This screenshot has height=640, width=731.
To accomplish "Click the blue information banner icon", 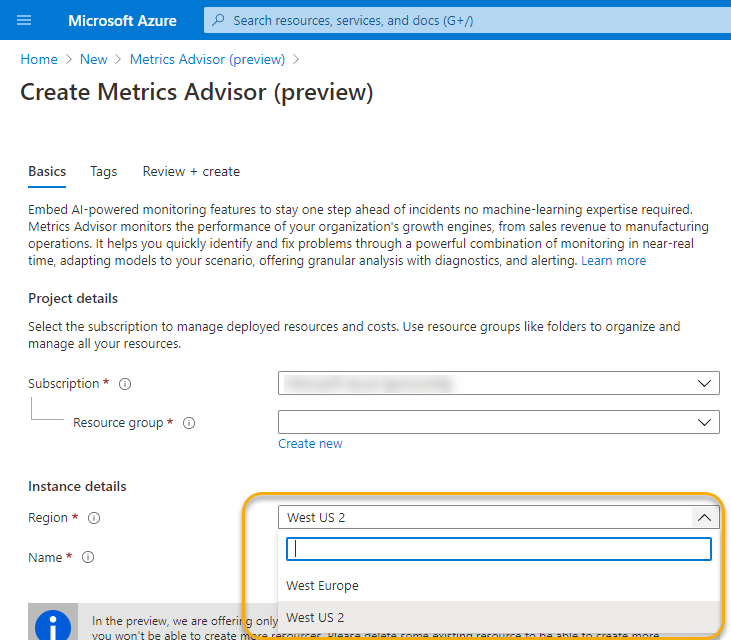I will [x=53, y=625].
